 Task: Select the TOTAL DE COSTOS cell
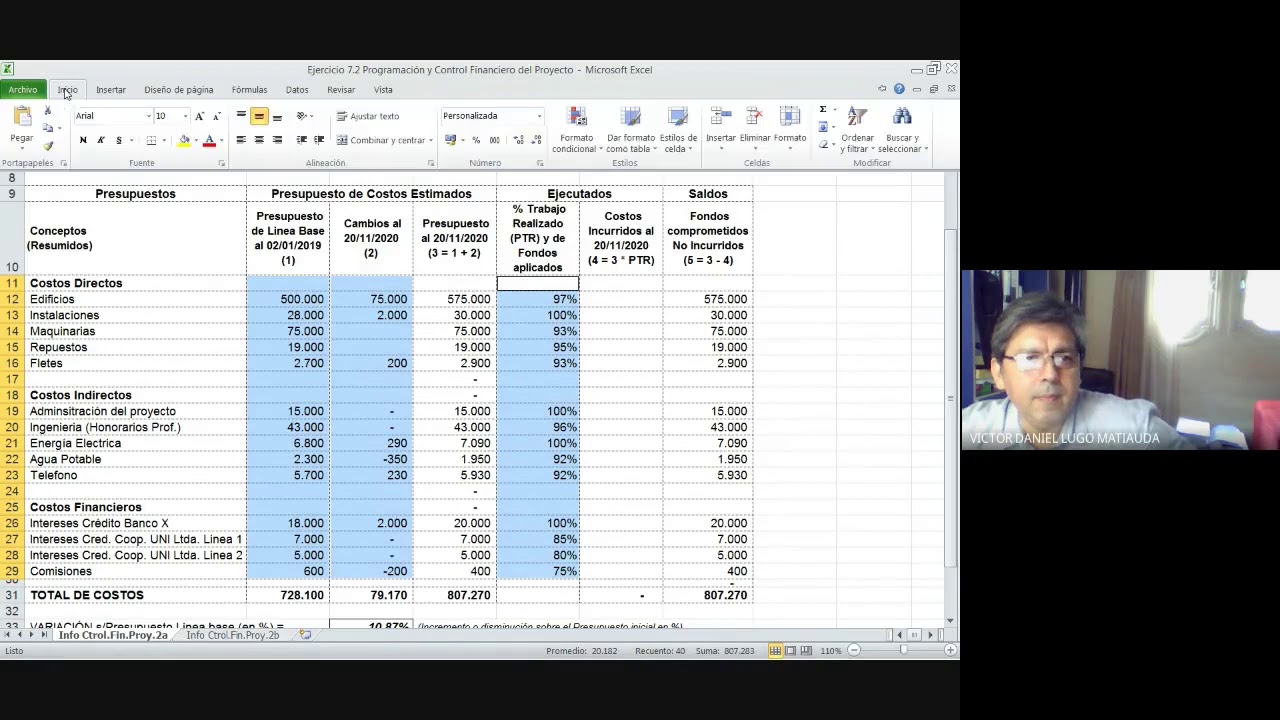135,595
